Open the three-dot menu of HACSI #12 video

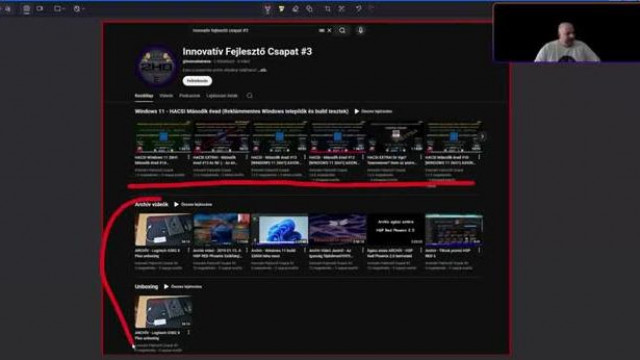coord(362,157)
